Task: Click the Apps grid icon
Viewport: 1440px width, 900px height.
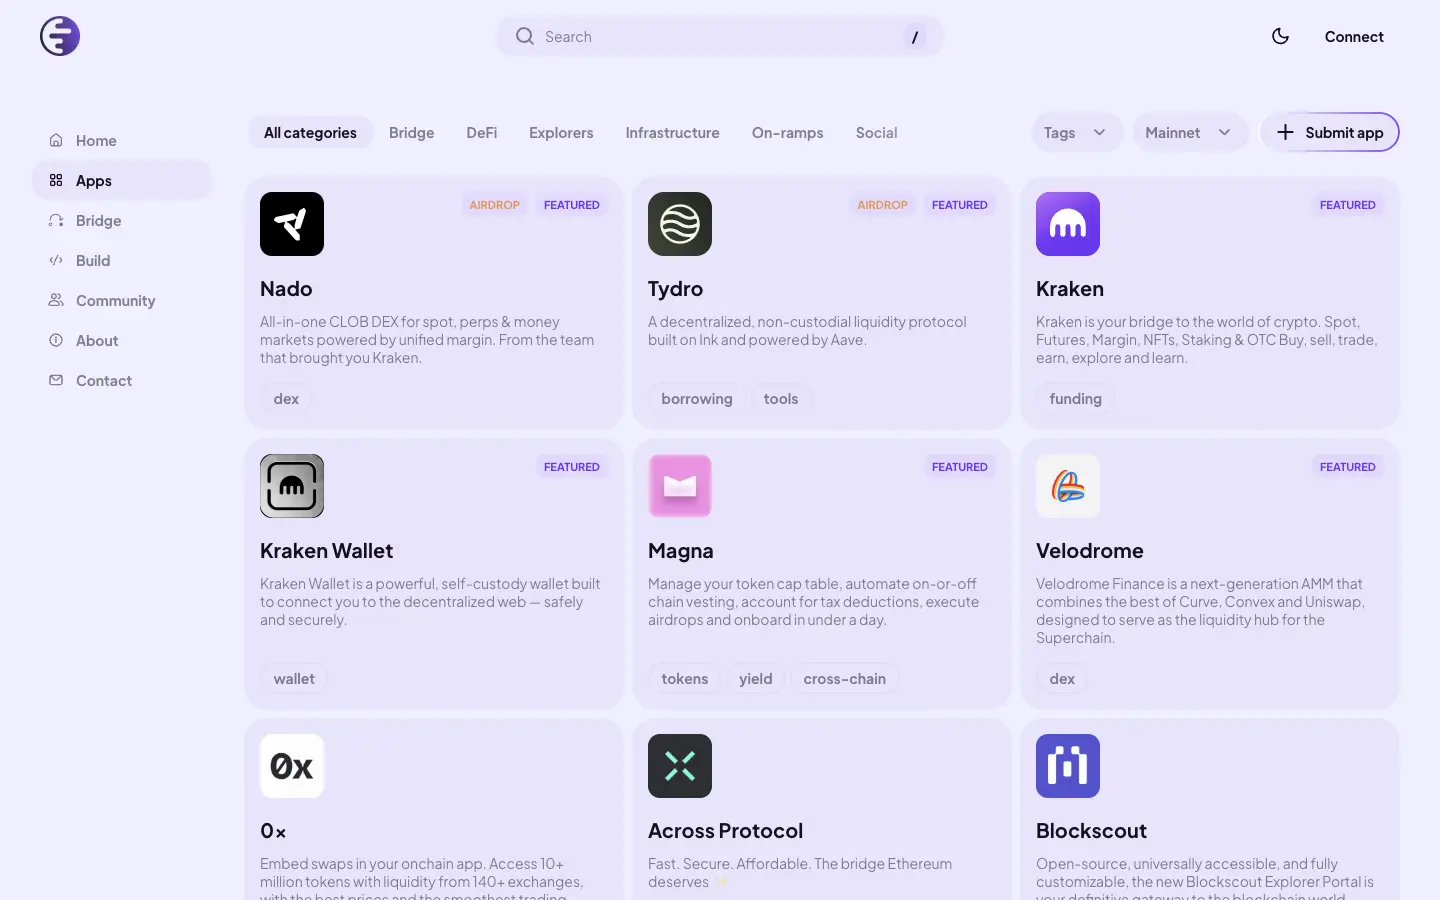Action: click(x=56, y=180)
